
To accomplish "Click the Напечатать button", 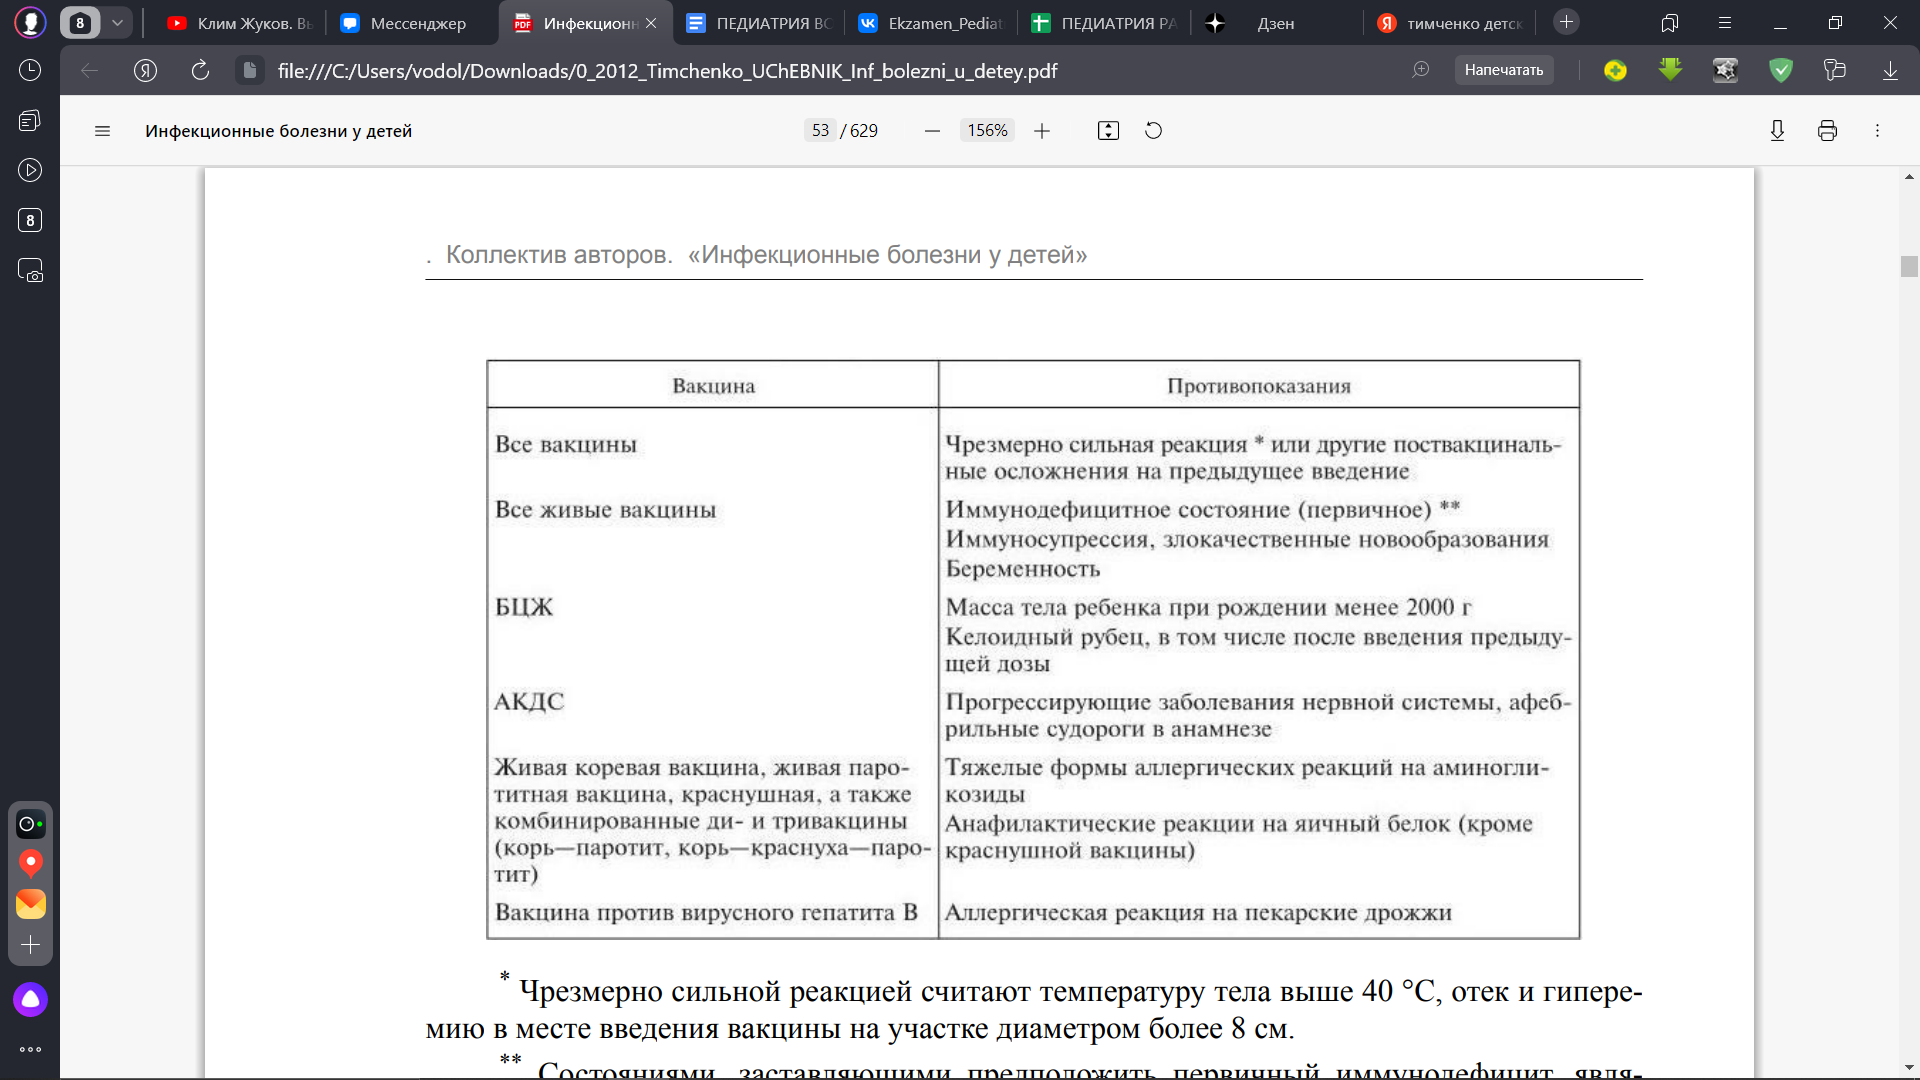I will coord(1503,70).
